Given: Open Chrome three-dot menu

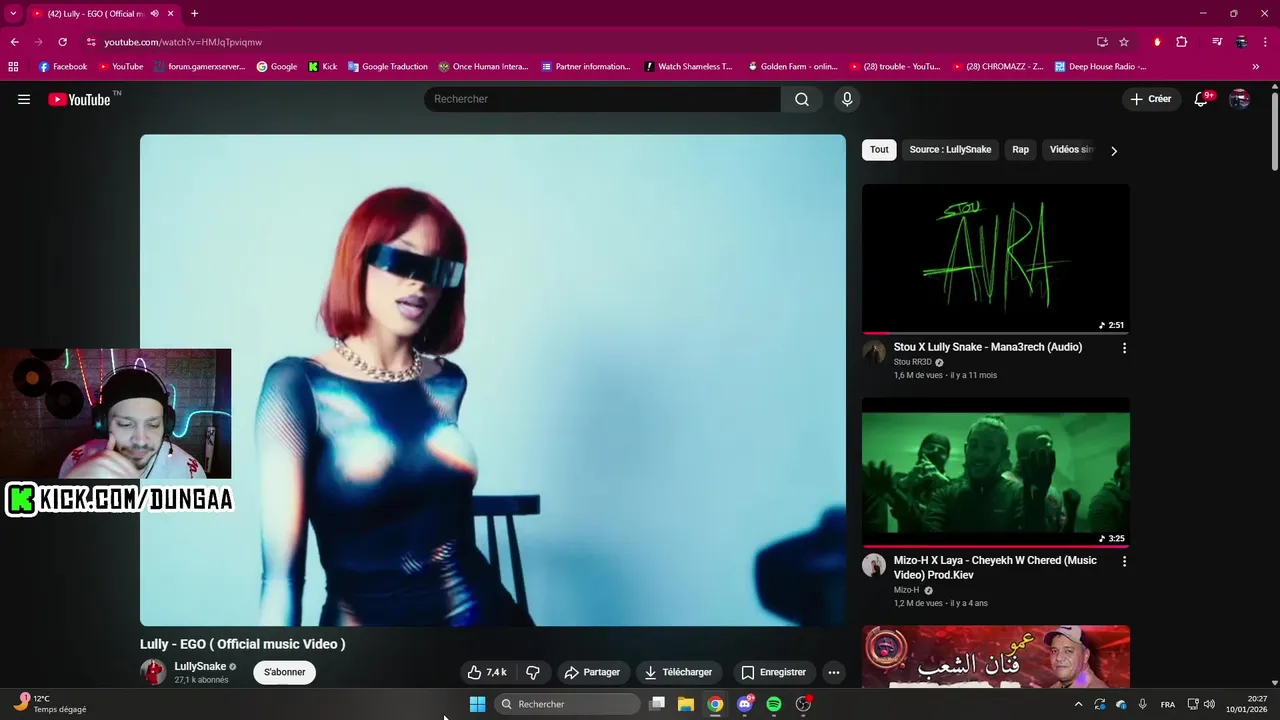Looking at the screenshot, I should pyautogui.click(x=1265, y=42).
